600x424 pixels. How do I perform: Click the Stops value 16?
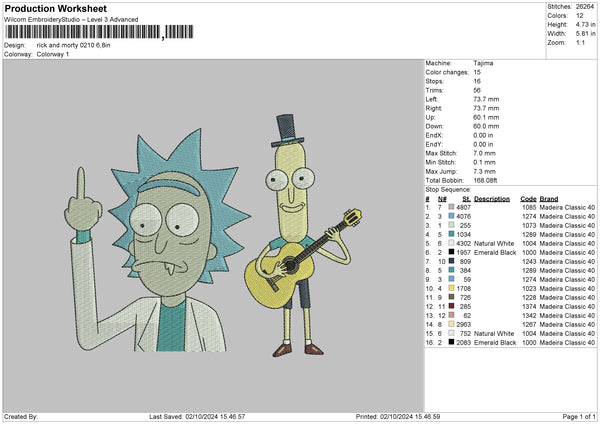(477, 81)
